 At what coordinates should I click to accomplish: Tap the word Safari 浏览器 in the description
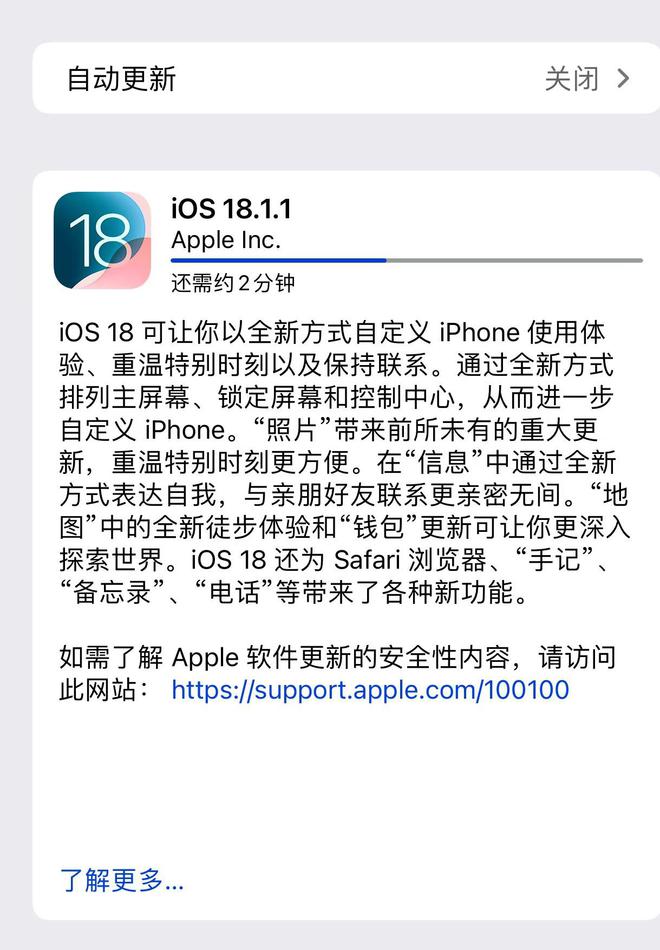pyautogui.click(x=410, y=559)
